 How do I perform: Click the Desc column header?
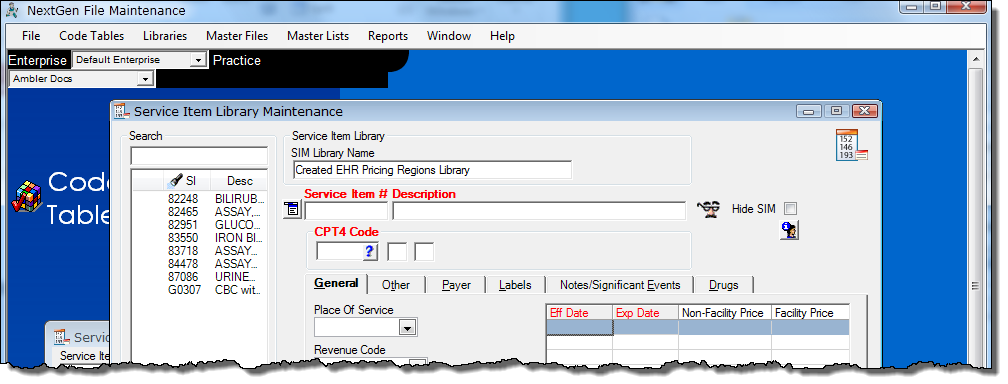pos(239,181)
